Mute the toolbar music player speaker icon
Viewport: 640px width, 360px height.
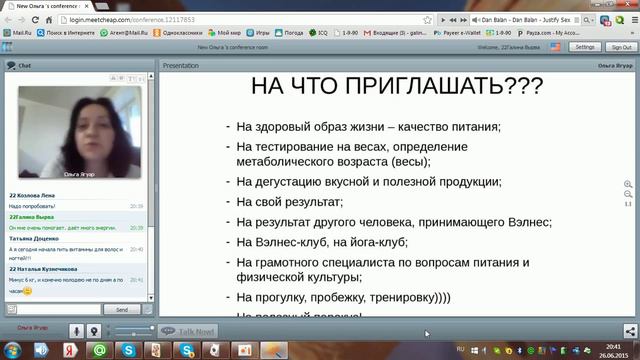[475, 20]
